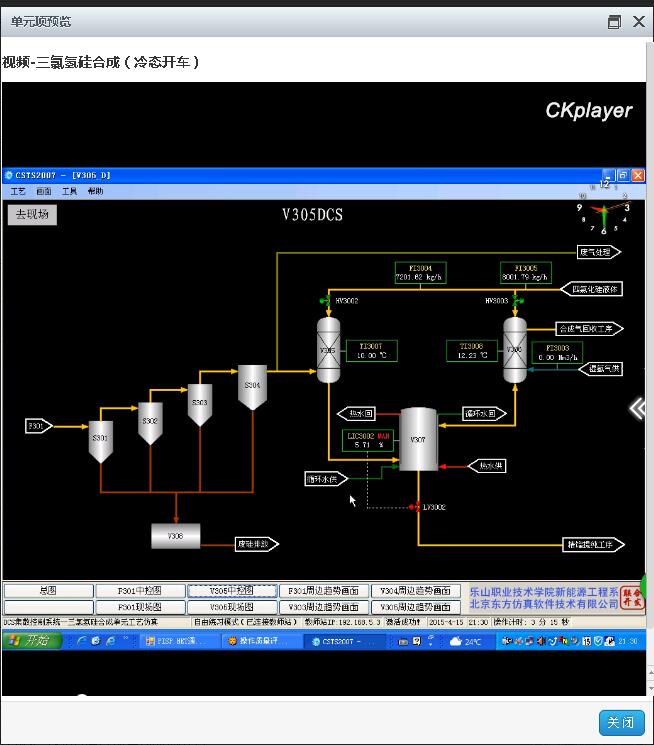Switch to the 总图 overview screen
Viewport: 654px width, 745px height.
[47, 591]
